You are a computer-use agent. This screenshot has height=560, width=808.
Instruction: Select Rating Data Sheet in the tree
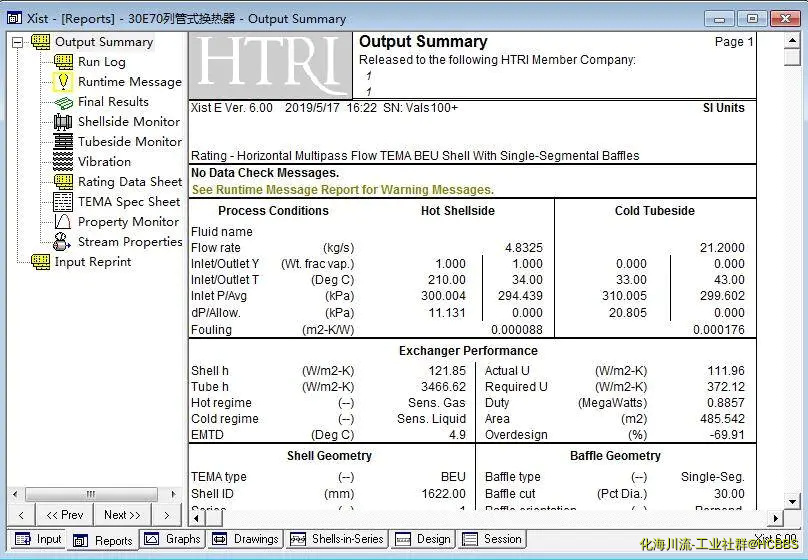130,182
